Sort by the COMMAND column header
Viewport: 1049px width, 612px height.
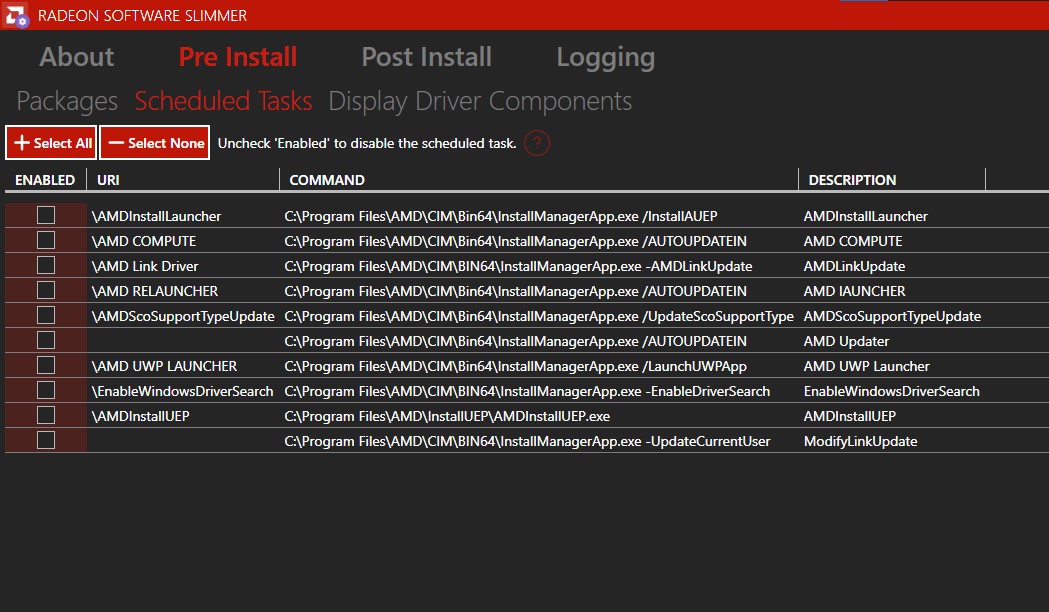(x=327, y=180)
